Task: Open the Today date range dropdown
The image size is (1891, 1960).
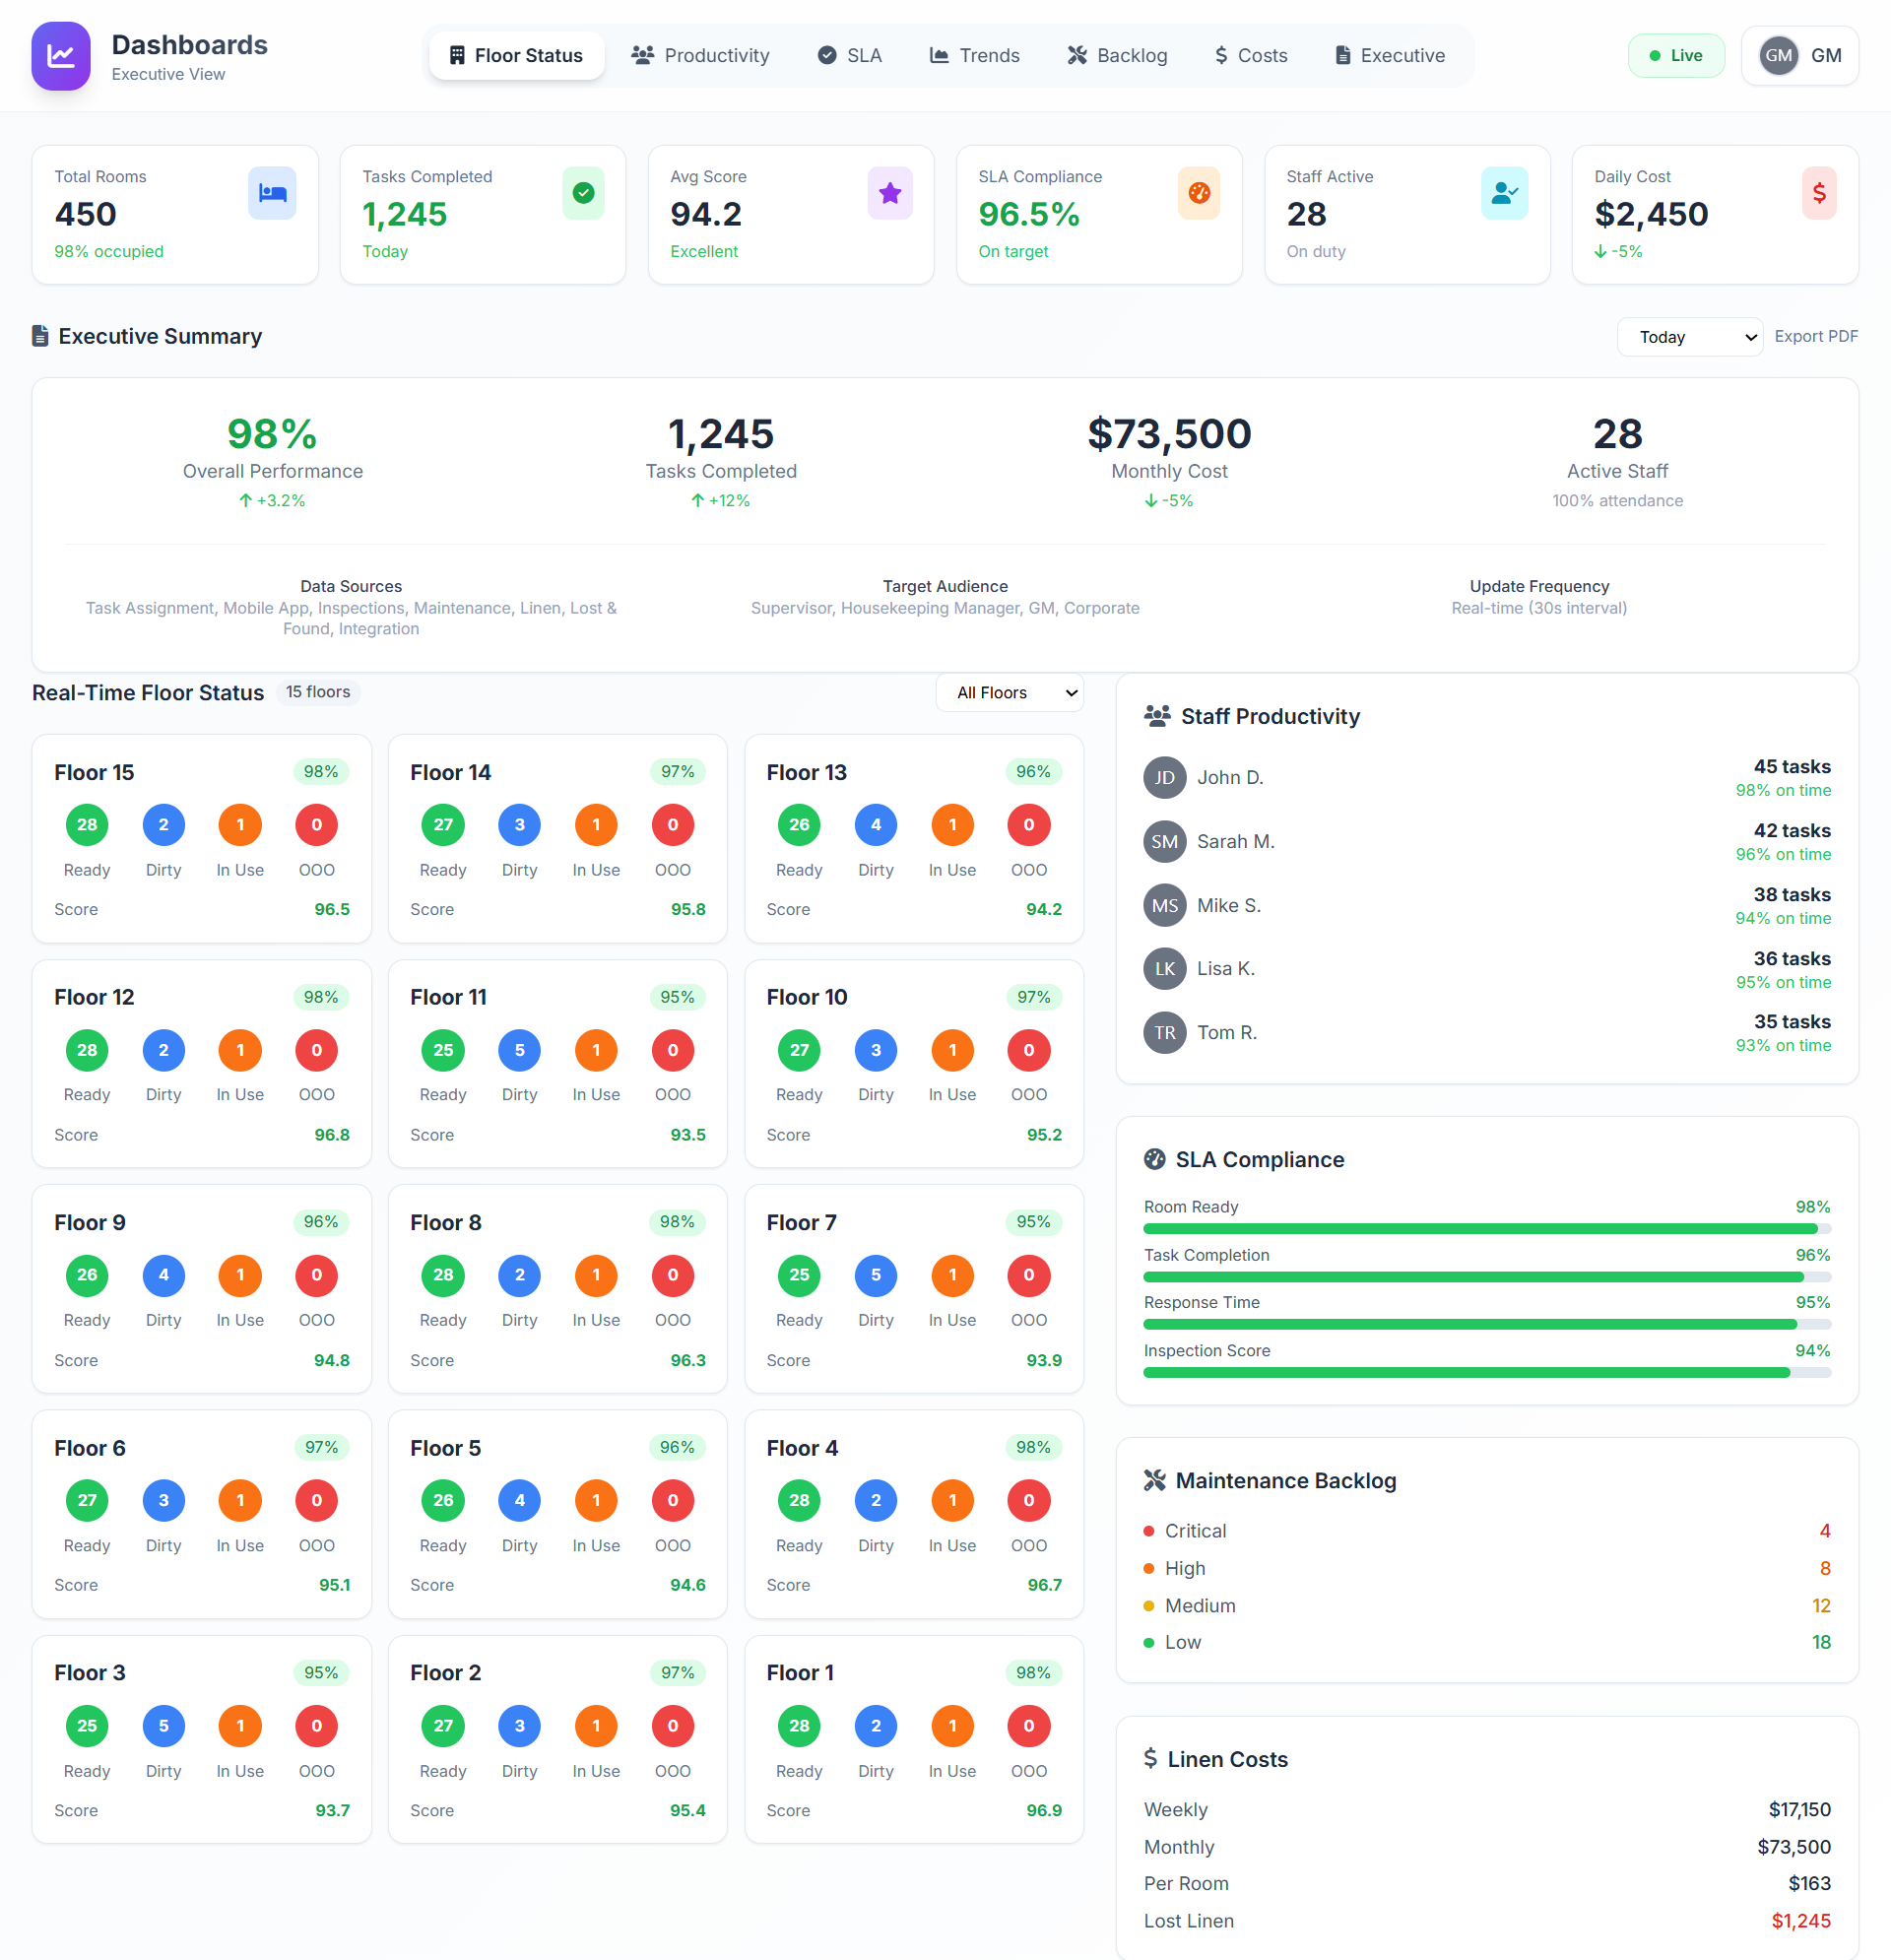Action: pos(1689,337)
